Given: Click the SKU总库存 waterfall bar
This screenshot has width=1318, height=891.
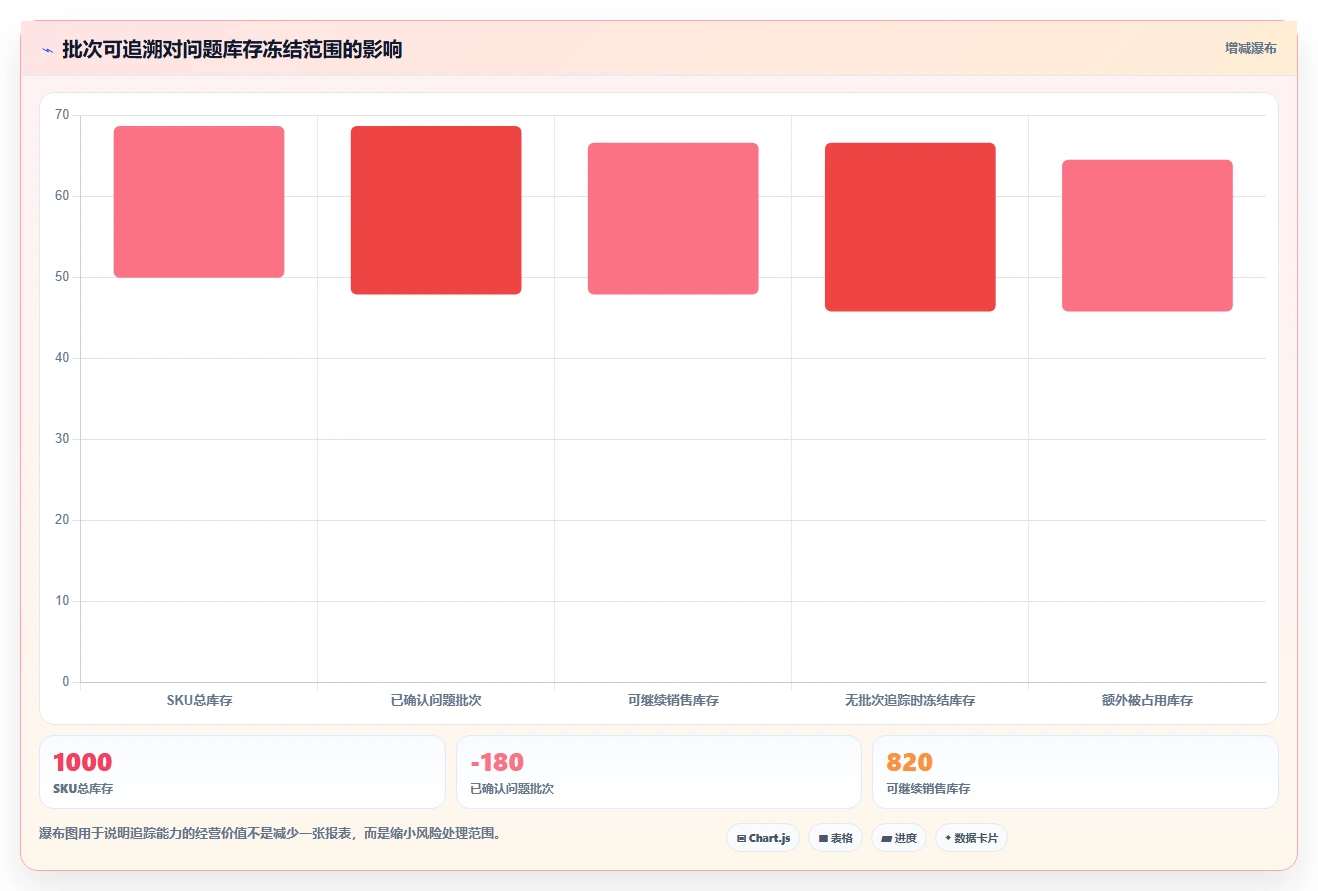Looking at the screenshot, I should click(199, 202).
